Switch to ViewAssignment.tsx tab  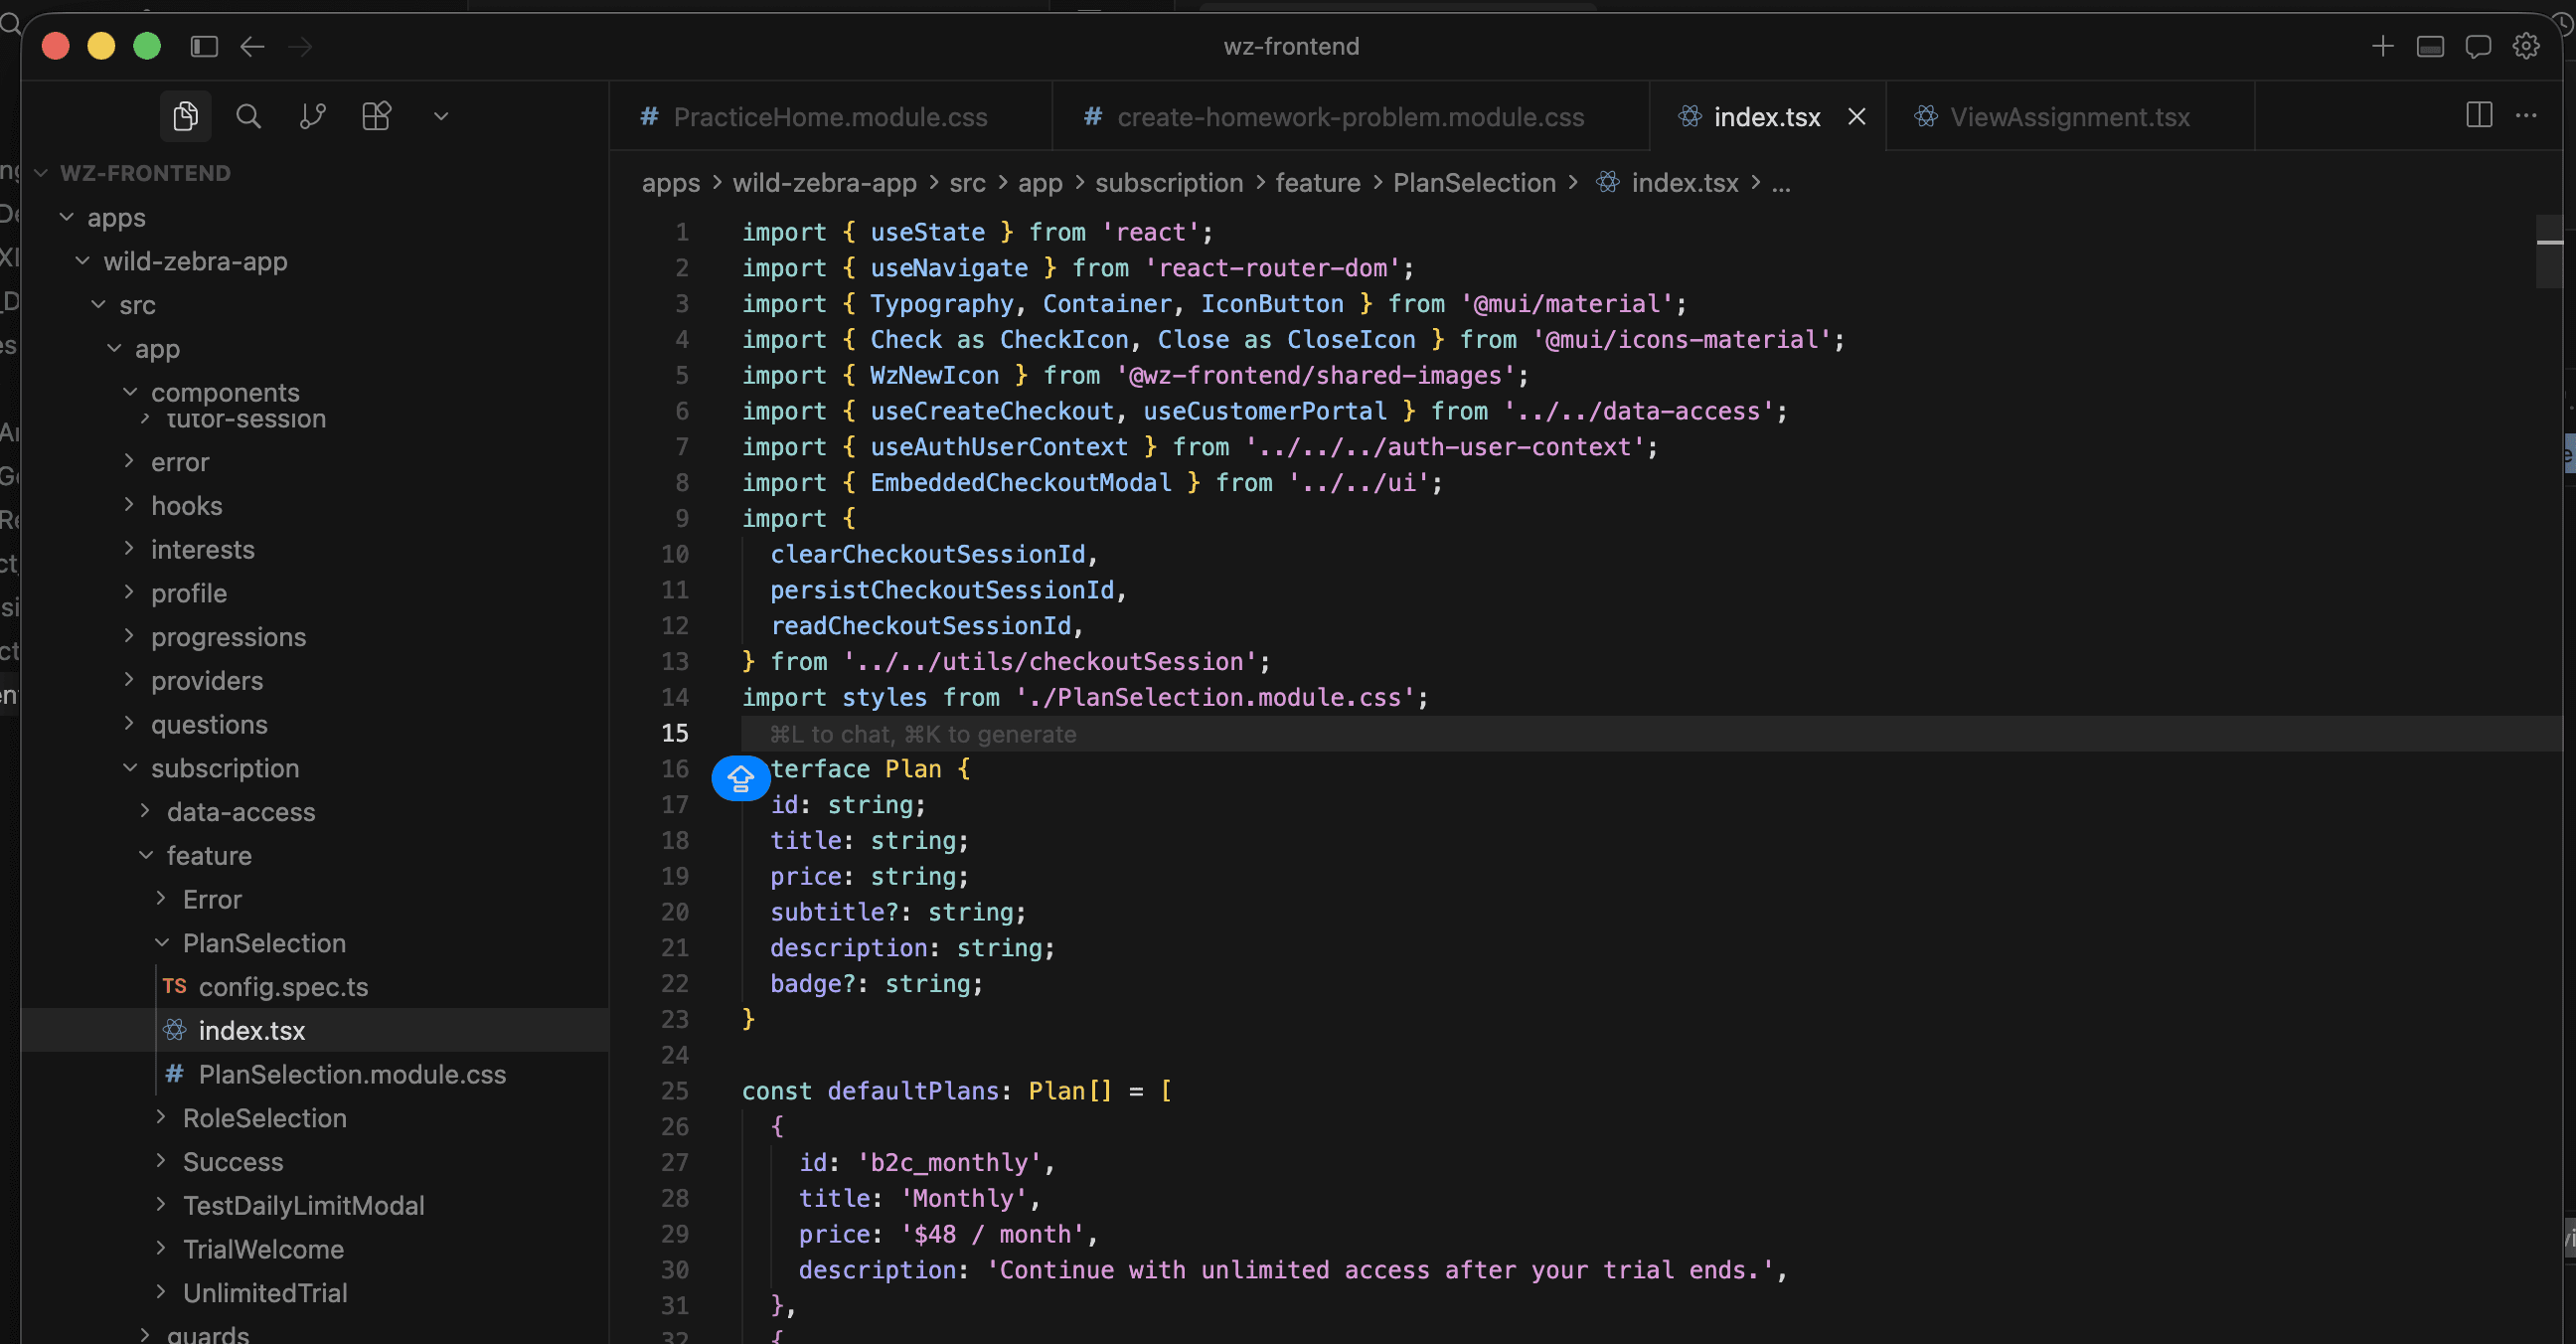[x=2068, y=117]
